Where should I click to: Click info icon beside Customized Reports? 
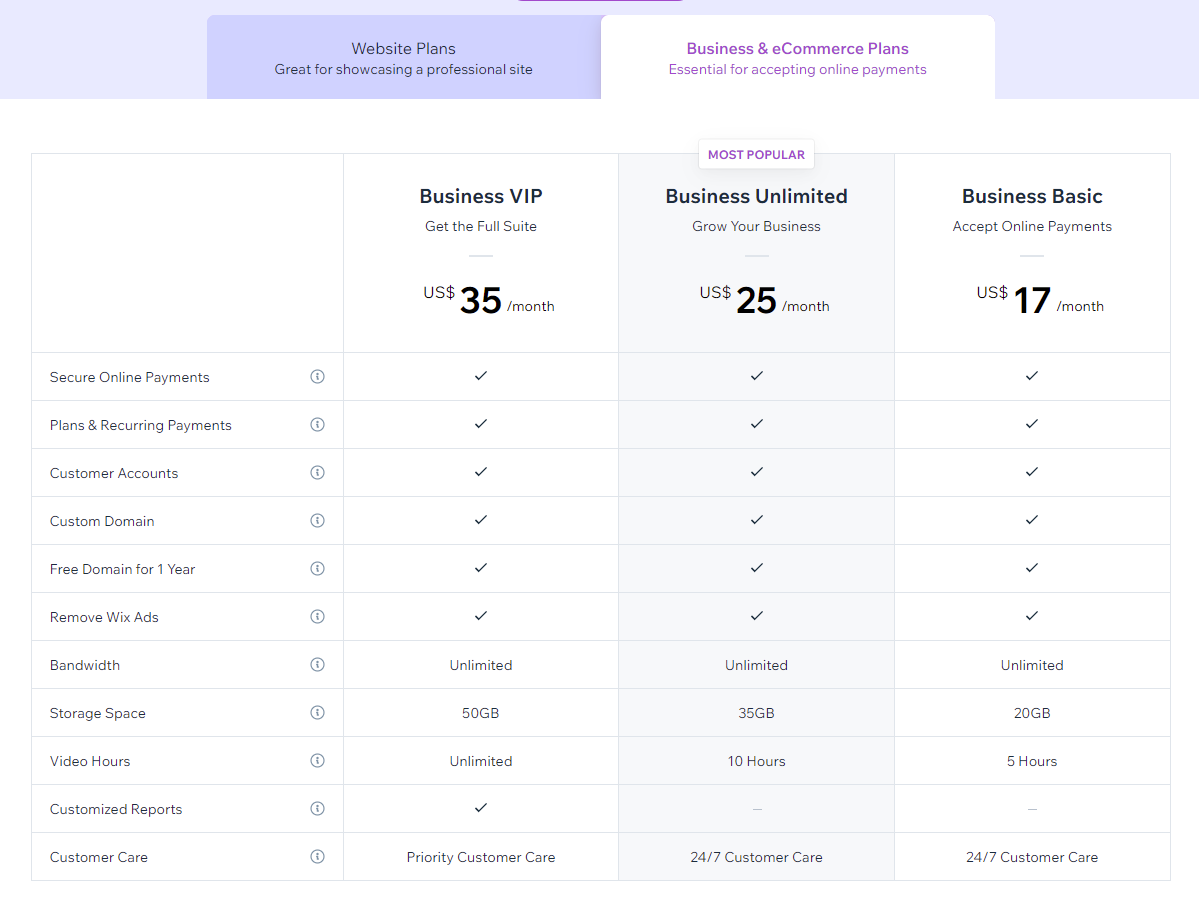pos(317,809)
